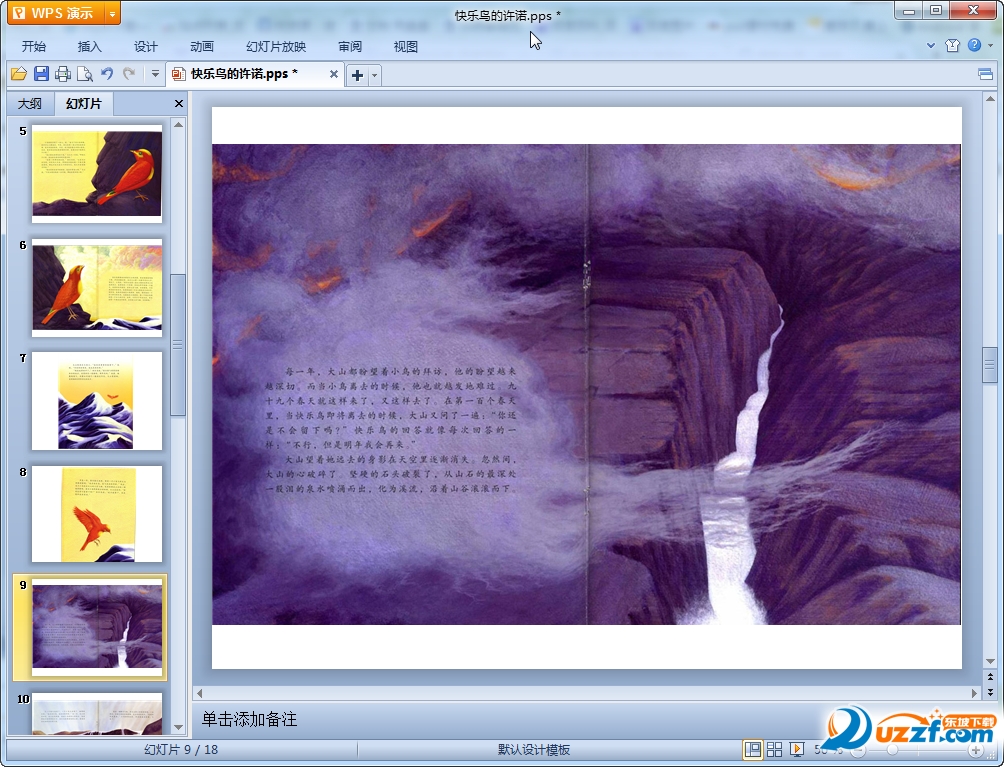Viewport: 1004px width, 767px height.
Task: Open the 插入 ribbon tab
Action: point(90,47)
